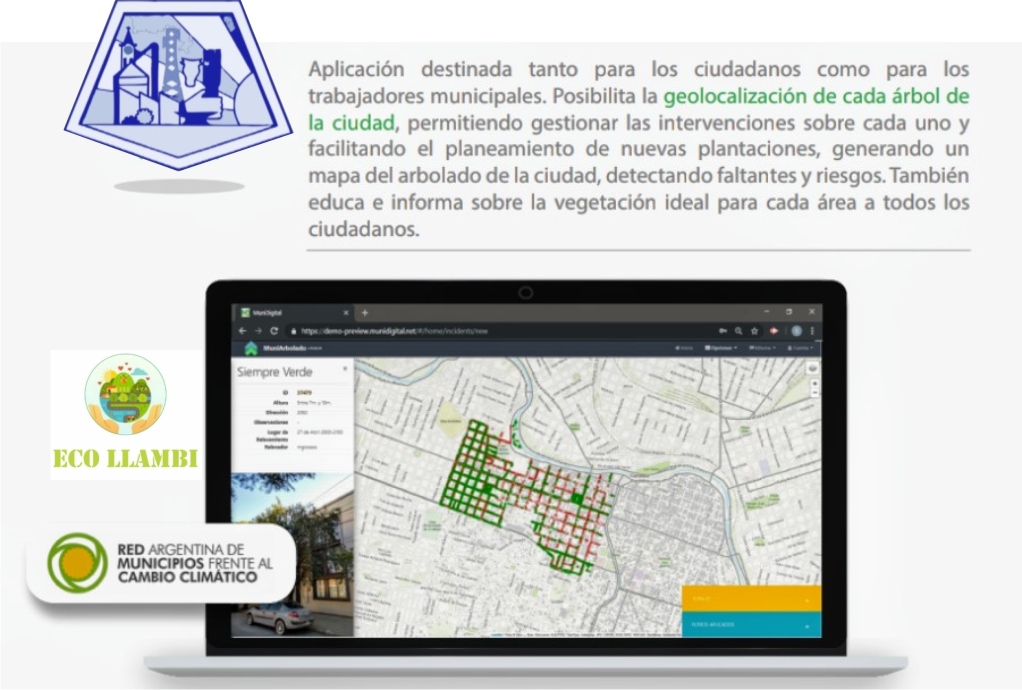Click the Relevador field label
This screenshot has height=690, width=1022.
click(x=276, y=447)
